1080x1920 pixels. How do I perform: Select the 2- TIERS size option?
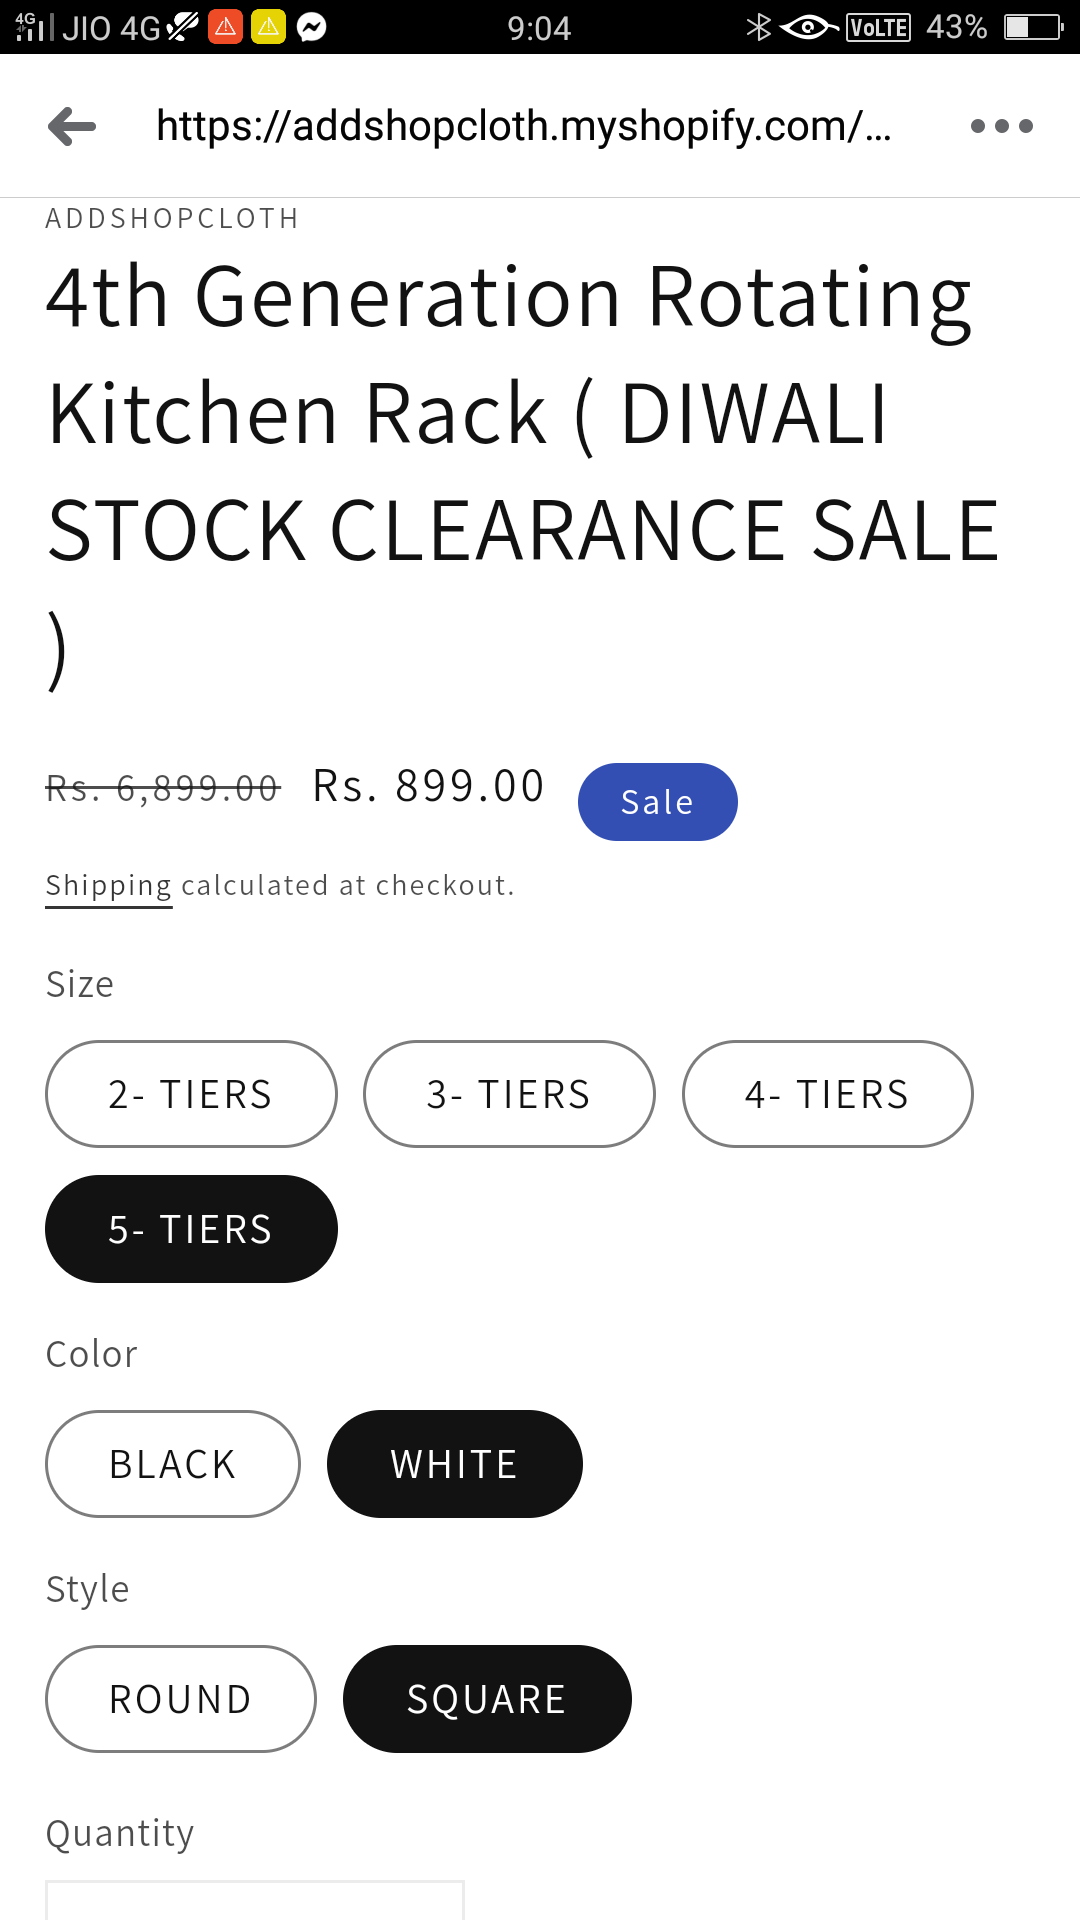pos(191,1094)
